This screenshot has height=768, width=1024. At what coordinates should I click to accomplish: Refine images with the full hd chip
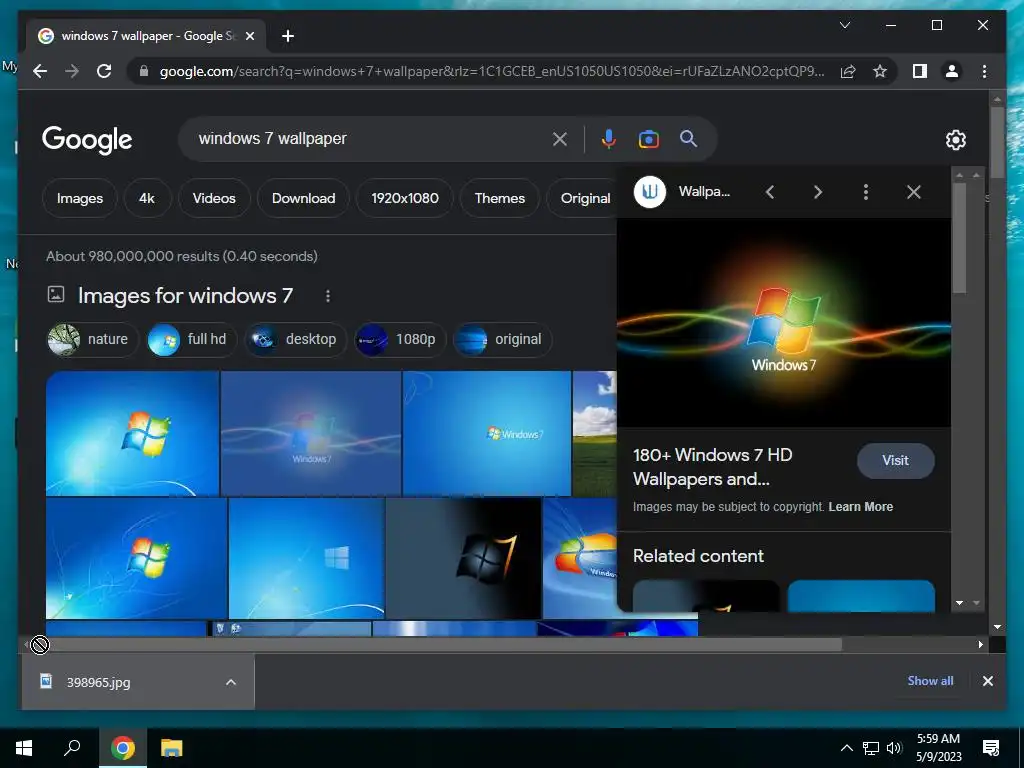click(192, 340)
